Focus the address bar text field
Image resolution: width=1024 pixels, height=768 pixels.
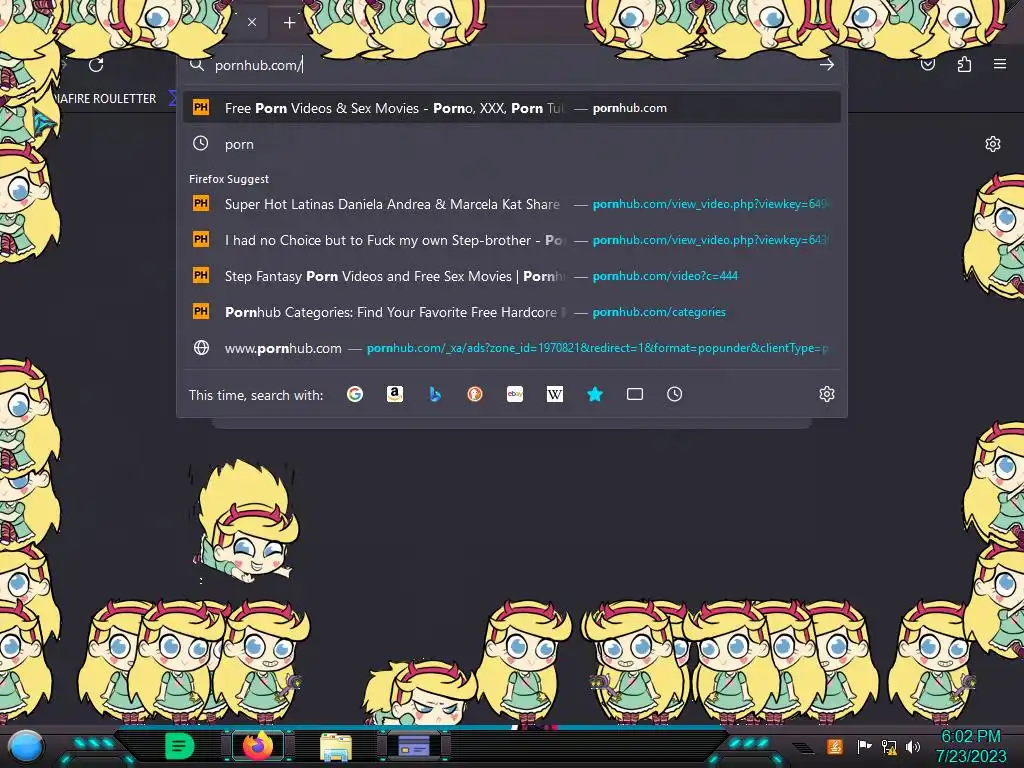point(513,65)
